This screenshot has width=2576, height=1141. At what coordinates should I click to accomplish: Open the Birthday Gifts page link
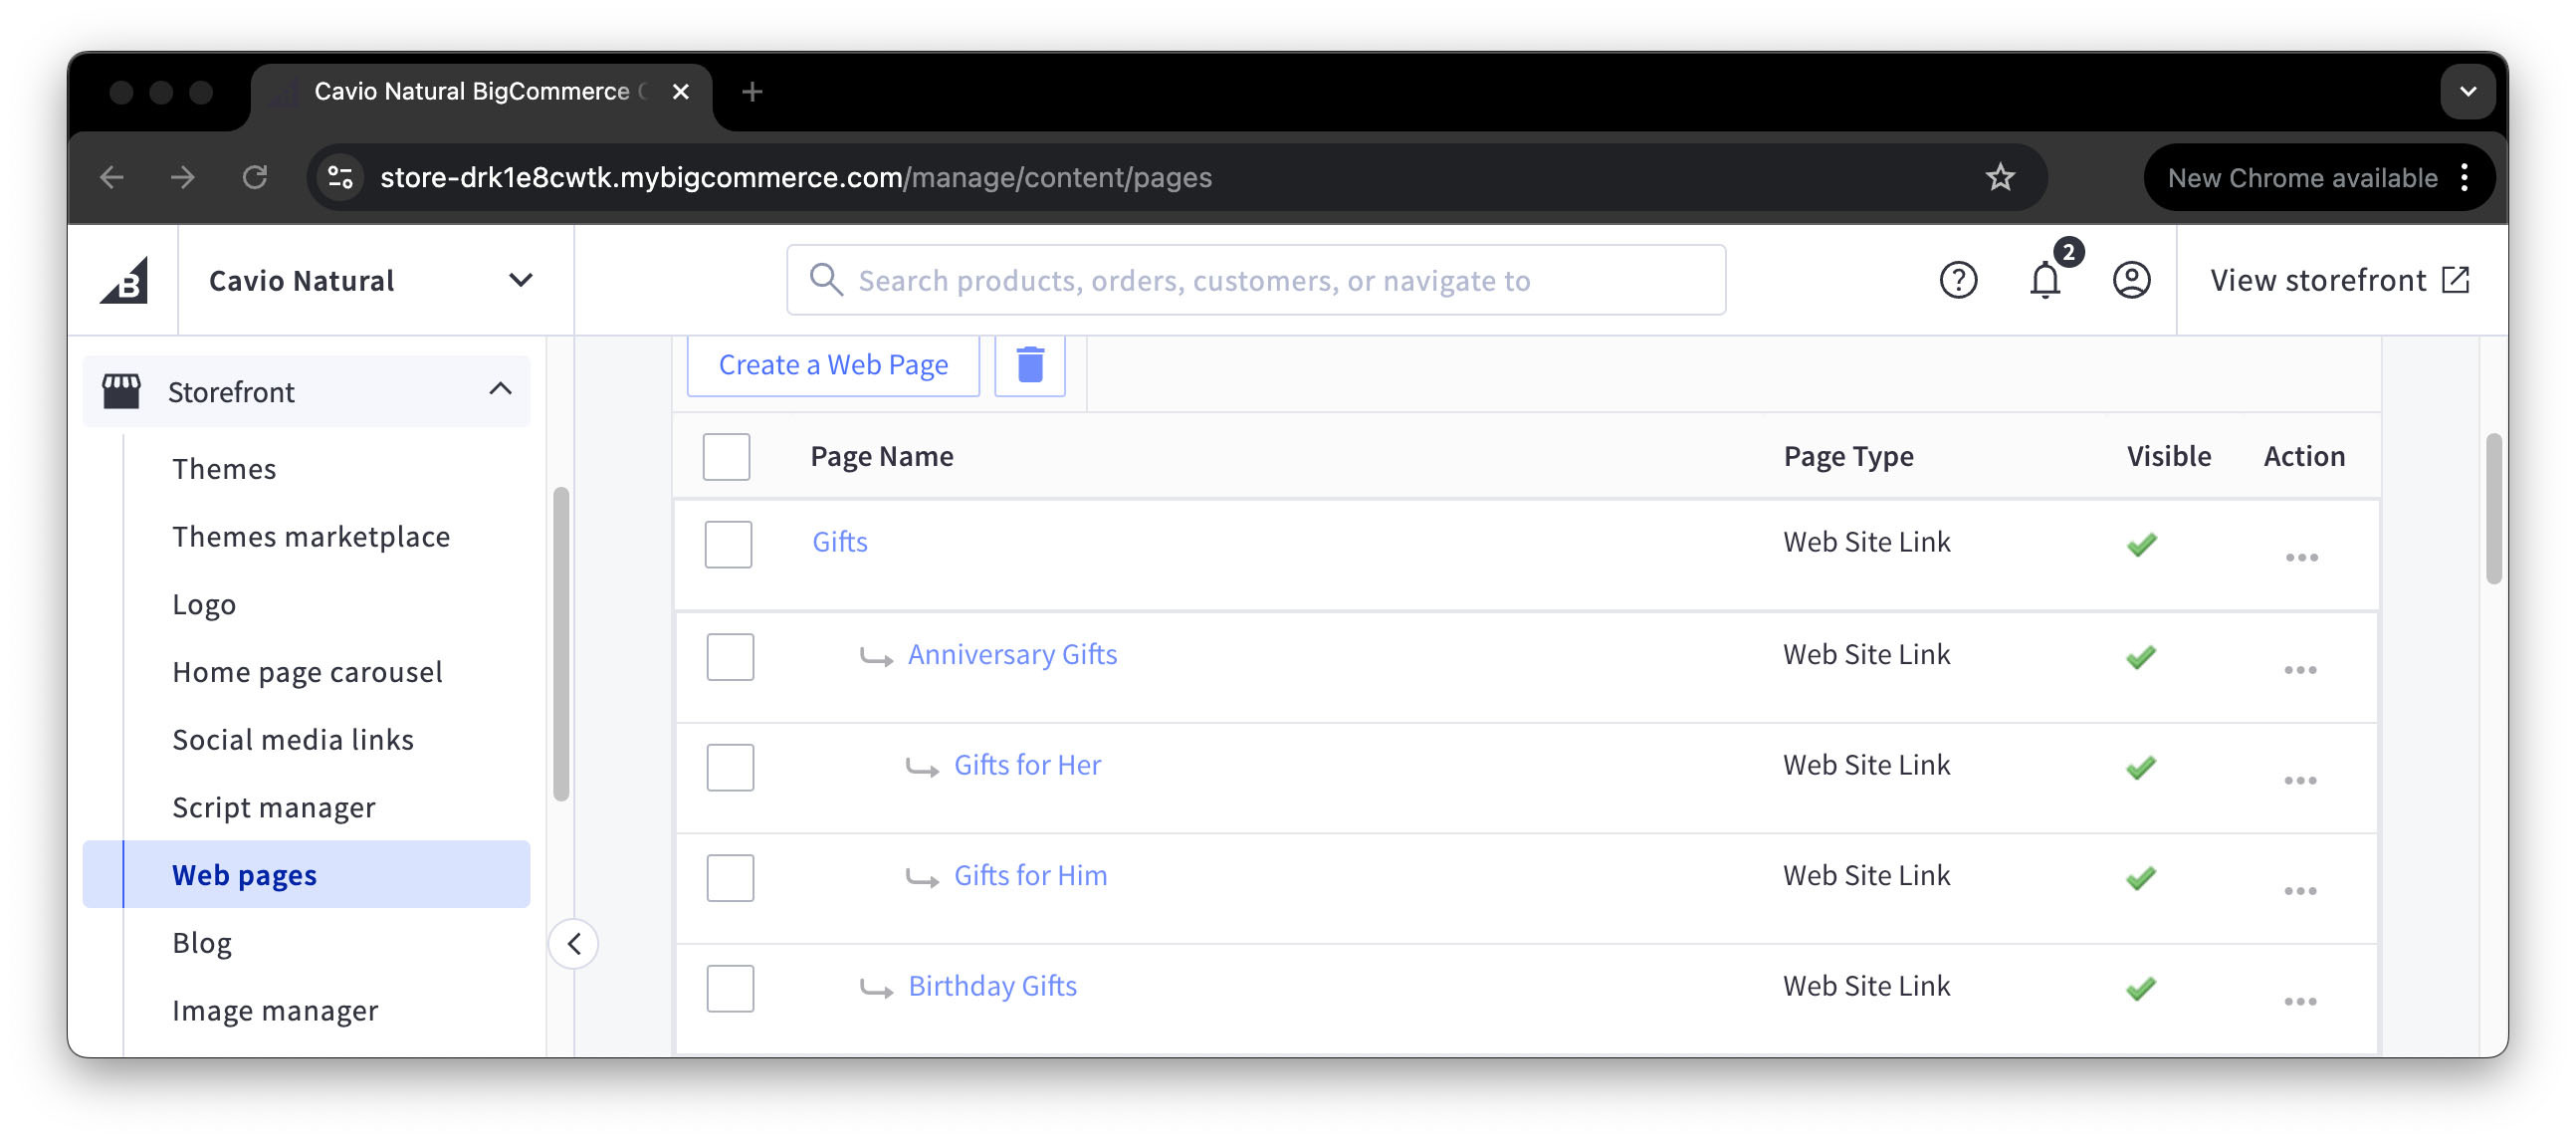pyautogui.click(x=992, y=986)
